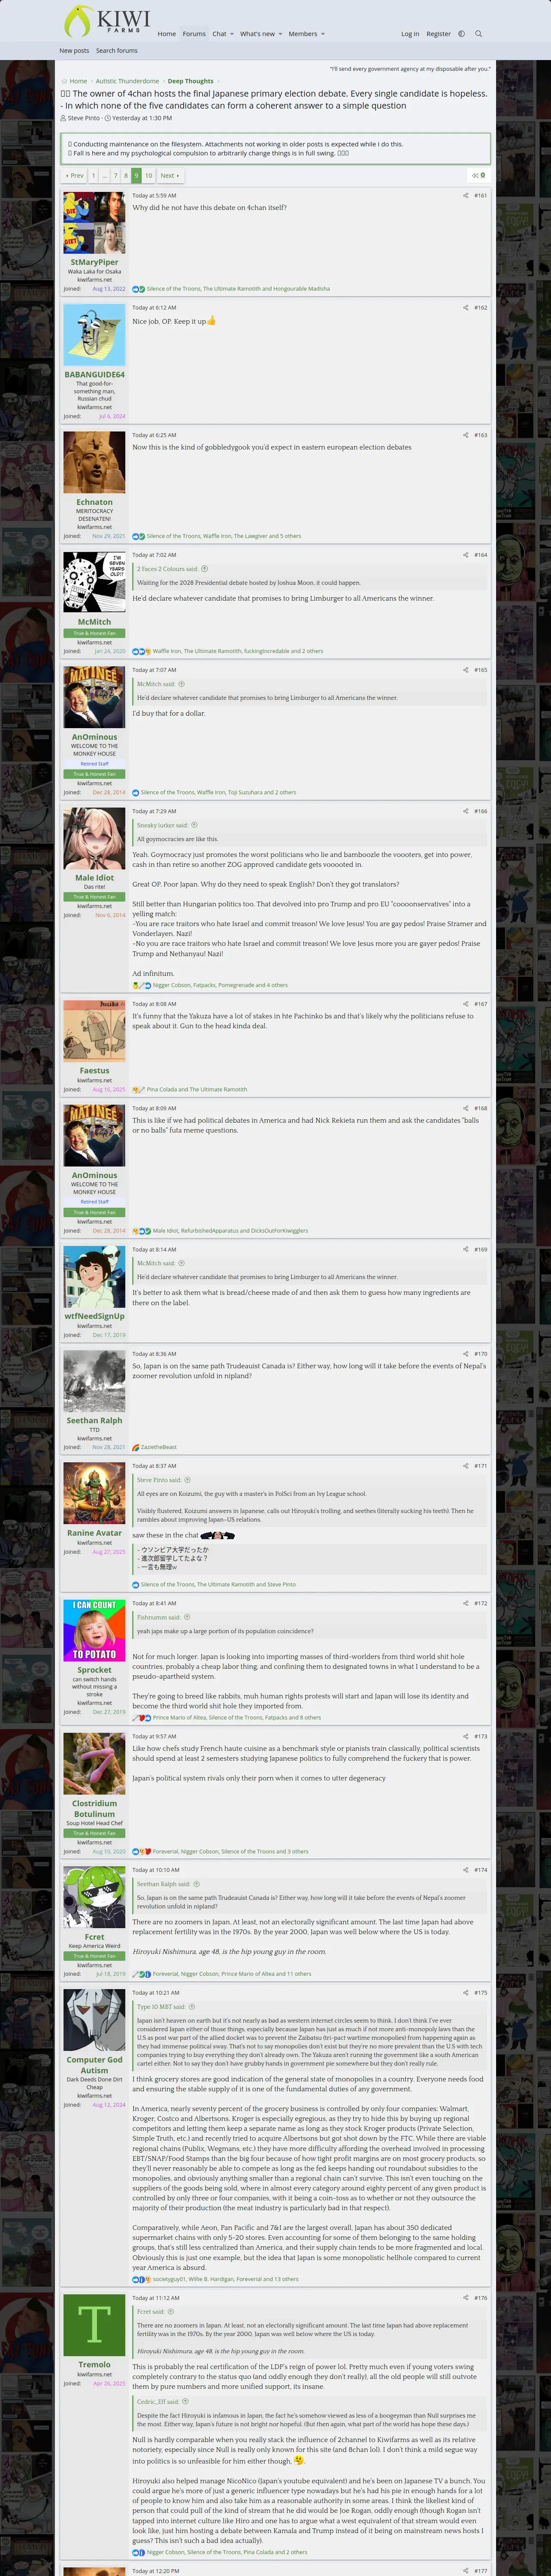
Task: Select the Chat nav item
Action: point(219,34)
